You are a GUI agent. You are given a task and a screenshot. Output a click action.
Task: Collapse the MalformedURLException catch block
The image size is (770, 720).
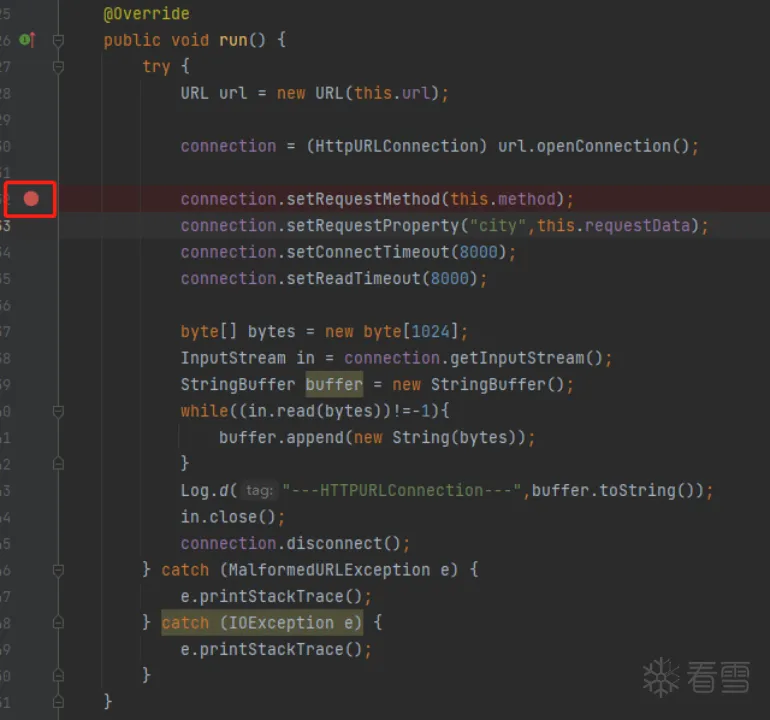(x=58, y=570)
